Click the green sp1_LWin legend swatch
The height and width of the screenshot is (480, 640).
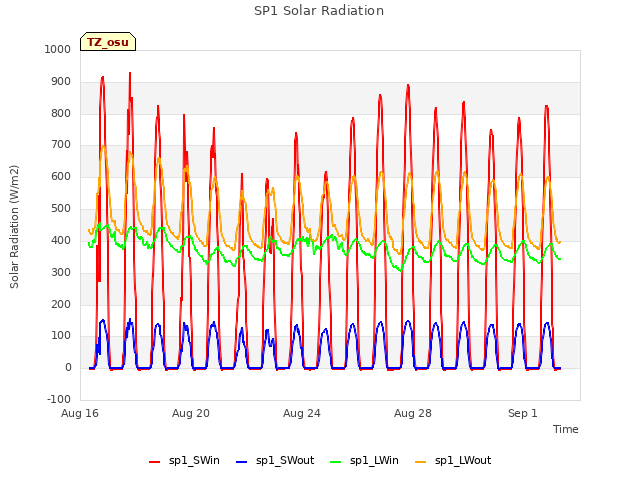(x=335, y=462)
